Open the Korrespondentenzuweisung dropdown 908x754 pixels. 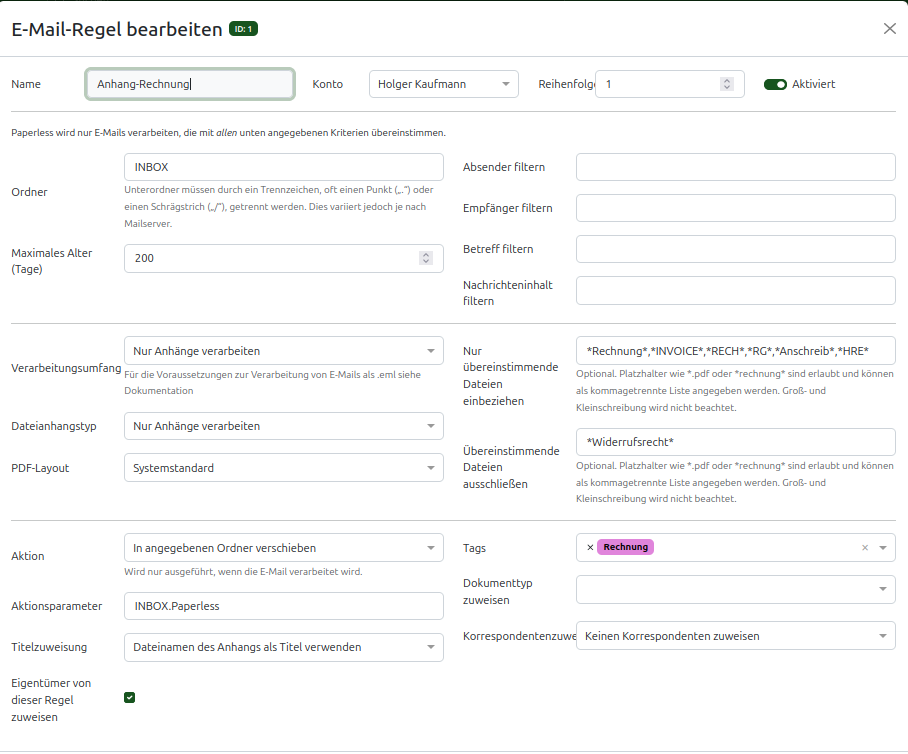click(735, 636)
